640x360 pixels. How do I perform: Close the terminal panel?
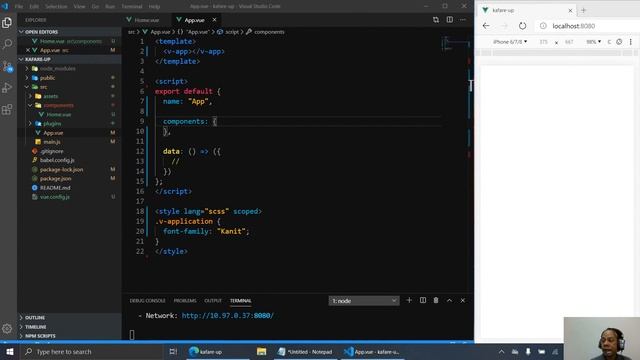463,300
